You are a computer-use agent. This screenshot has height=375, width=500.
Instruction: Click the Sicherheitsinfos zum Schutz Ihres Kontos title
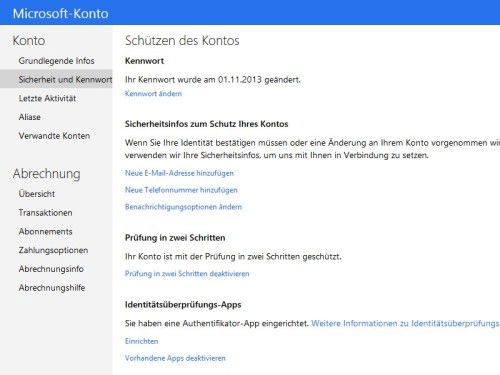(207, 124)
